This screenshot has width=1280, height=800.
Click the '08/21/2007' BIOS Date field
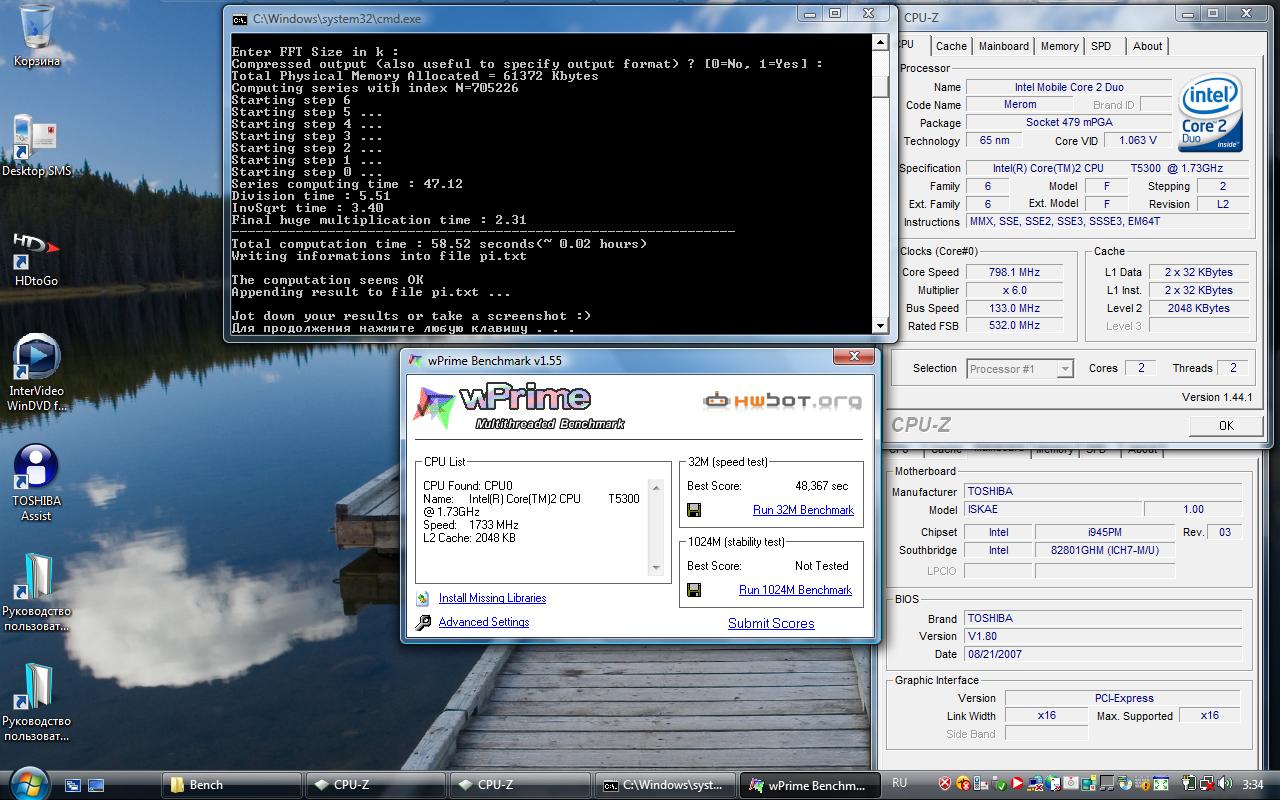(x=1104, y=654)
